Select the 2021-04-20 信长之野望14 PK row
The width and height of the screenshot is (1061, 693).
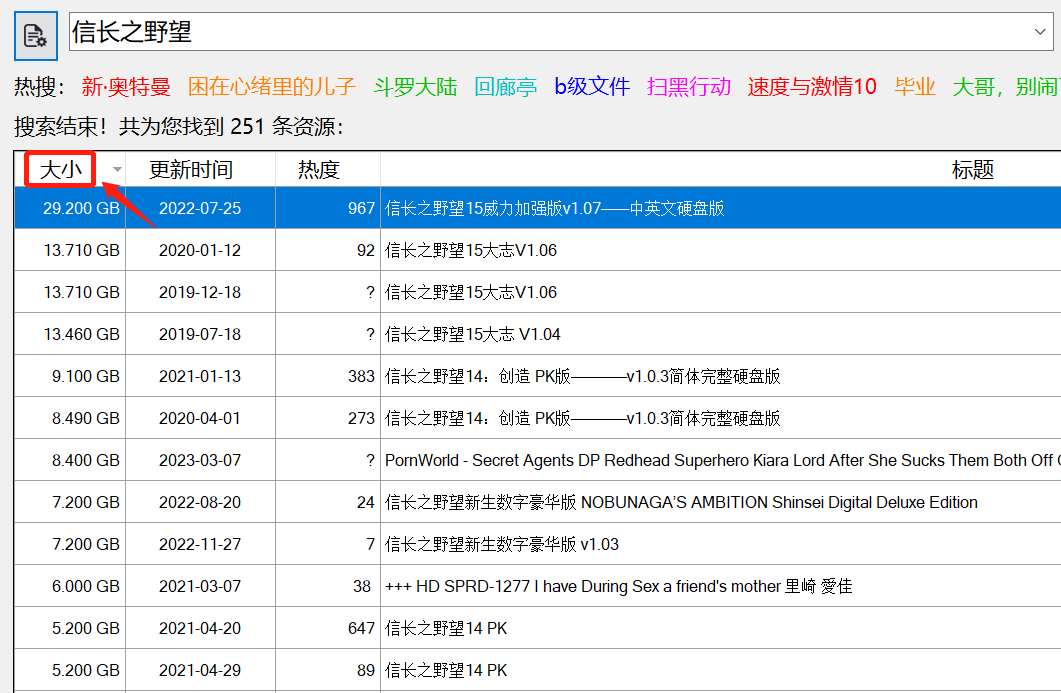(x=538, y=627)
